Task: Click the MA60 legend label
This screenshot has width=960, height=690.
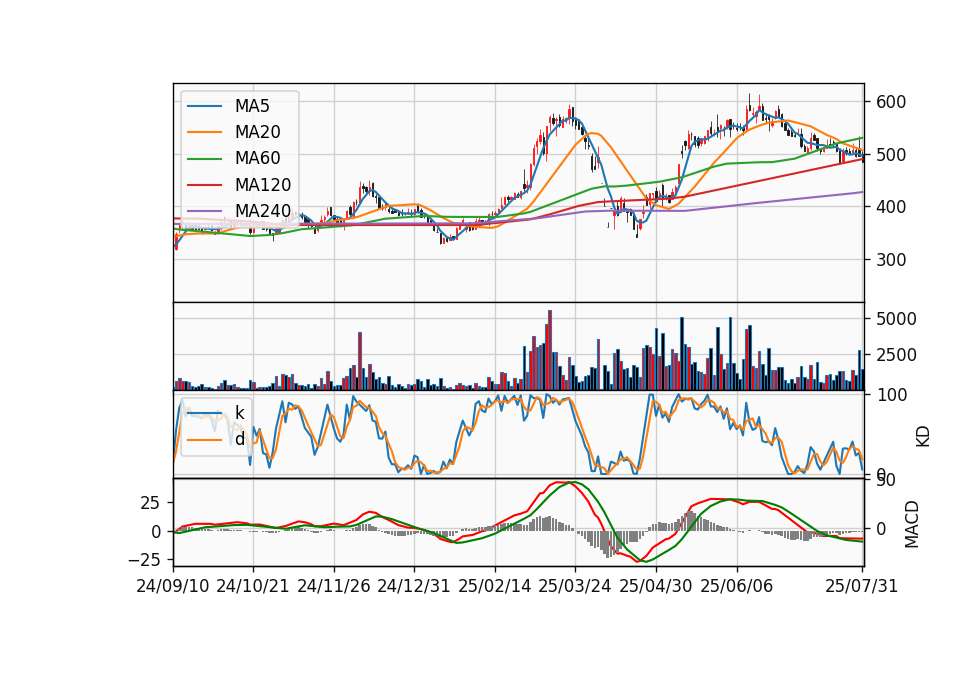Action: point(257,159)
